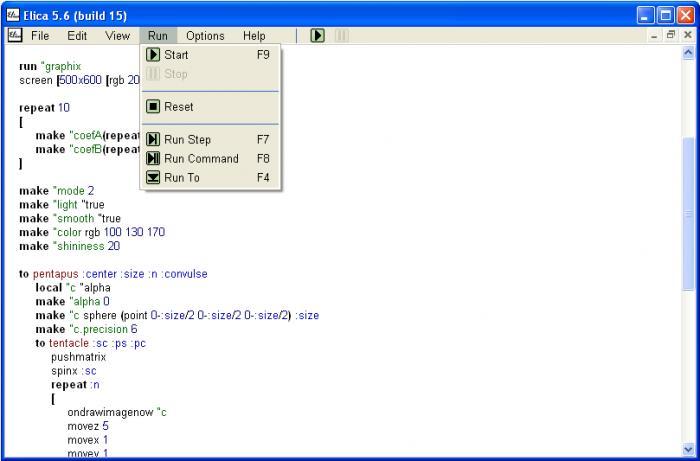Select Run Step from the menu

coord(210,140)
